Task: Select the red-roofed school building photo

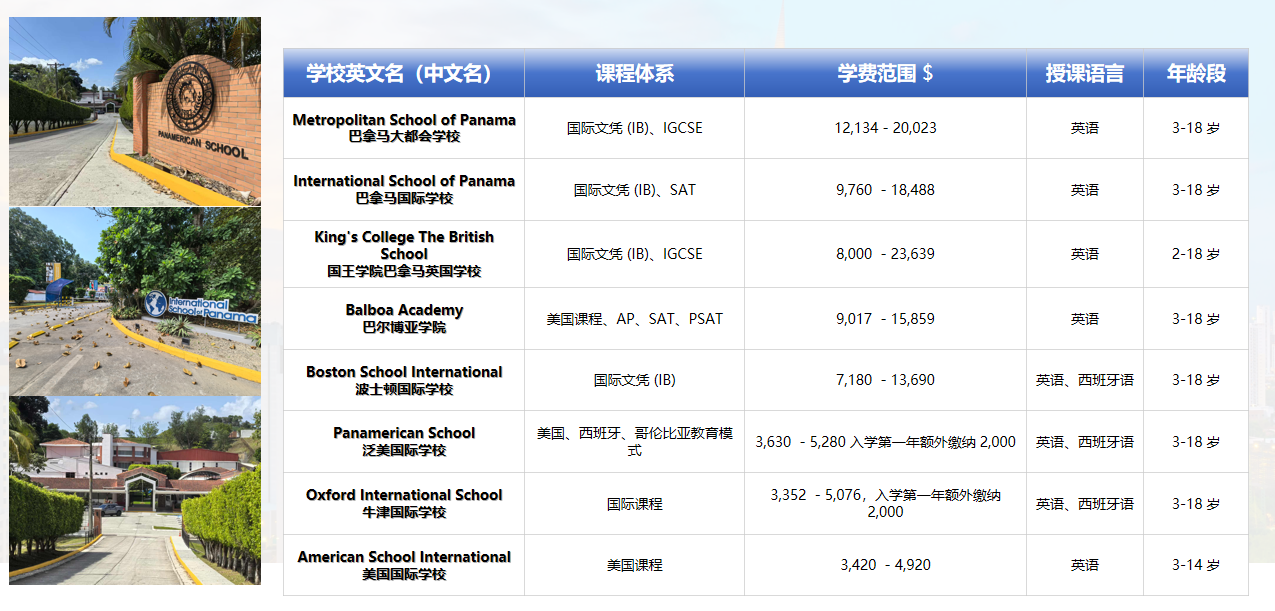Action: [x=135, y=490]
